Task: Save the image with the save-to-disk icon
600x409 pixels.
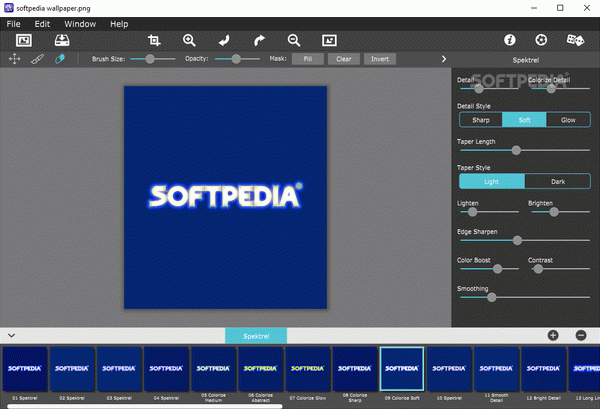Action: click(62, 40)
